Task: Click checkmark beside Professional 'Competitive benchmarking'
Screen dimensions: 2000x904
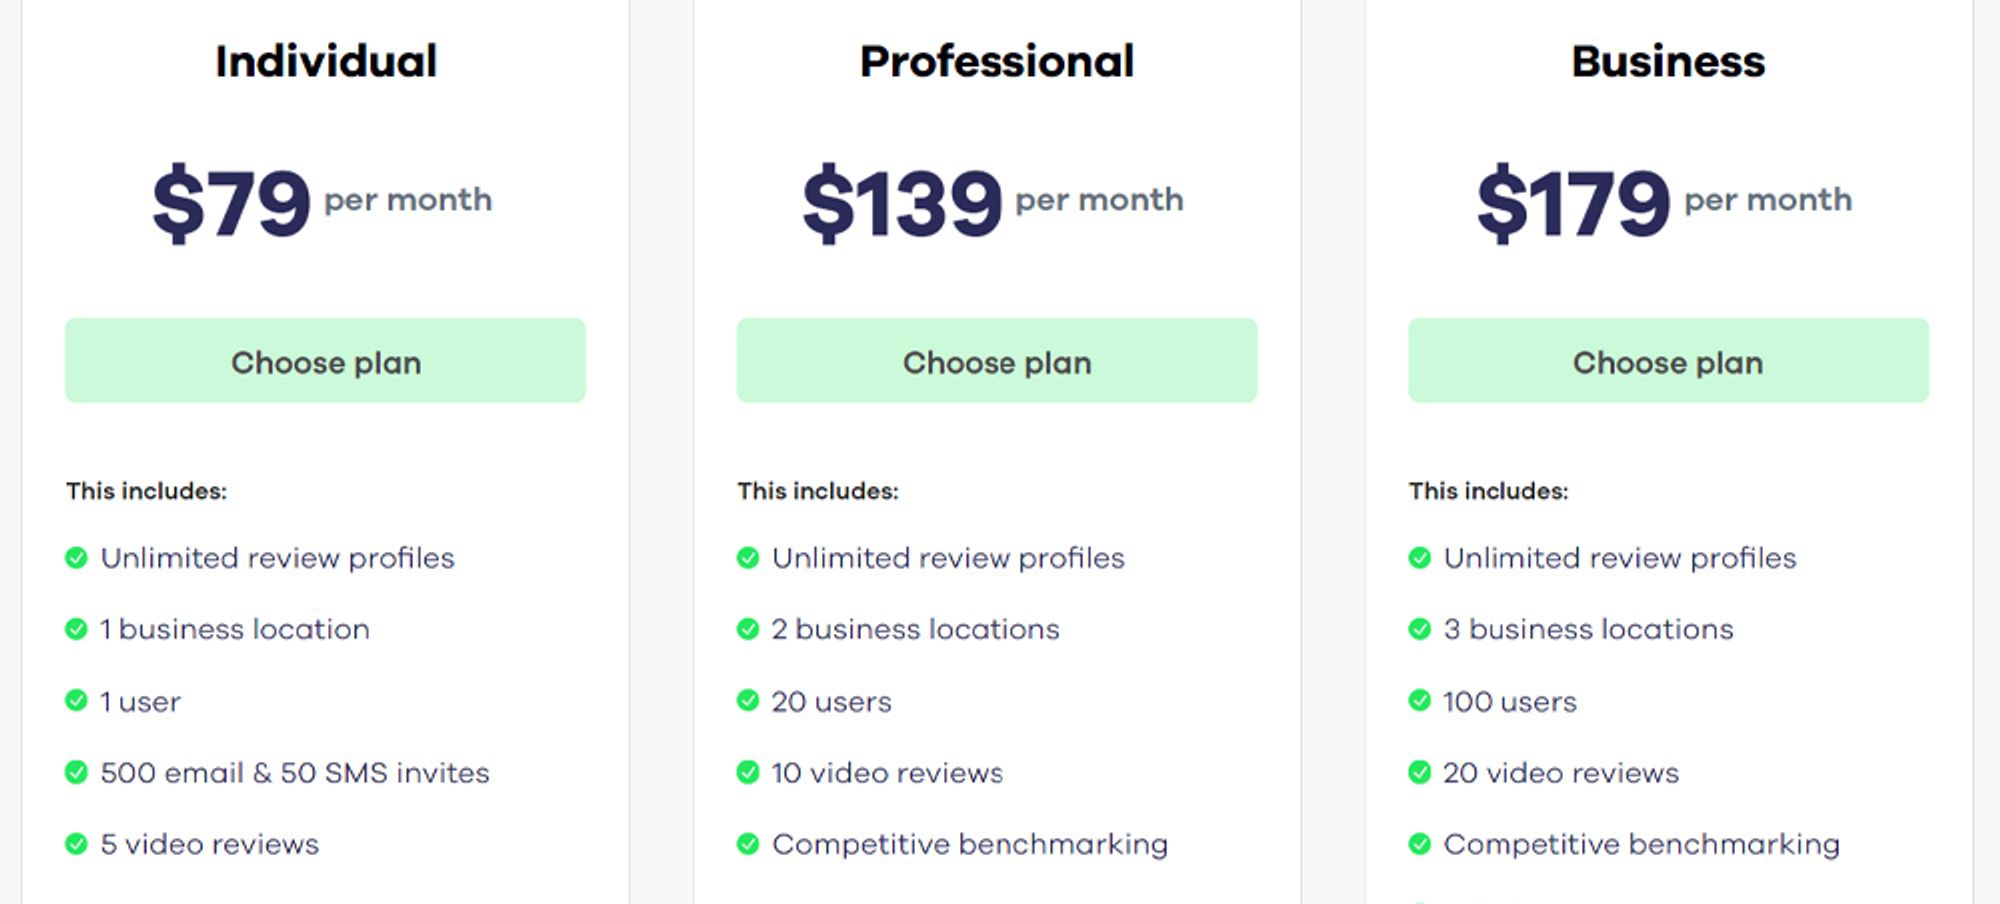Action: pyautogui.click(x=748, y=844)
